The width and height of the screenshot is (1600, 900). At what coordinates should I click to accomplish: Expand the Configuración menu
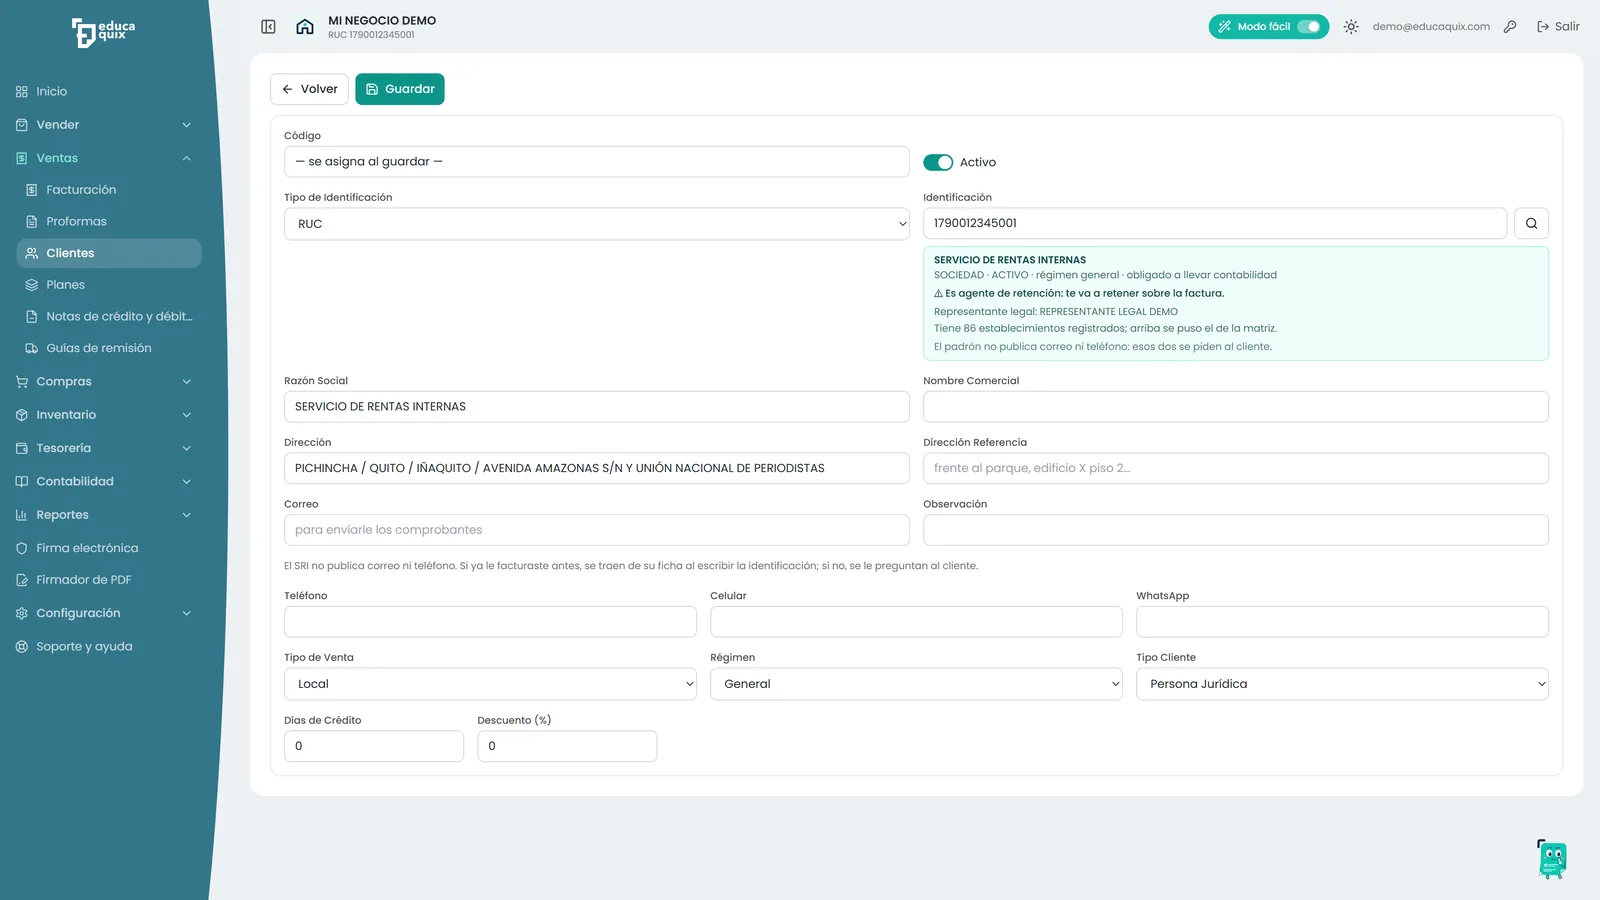(x=104, y=613)
